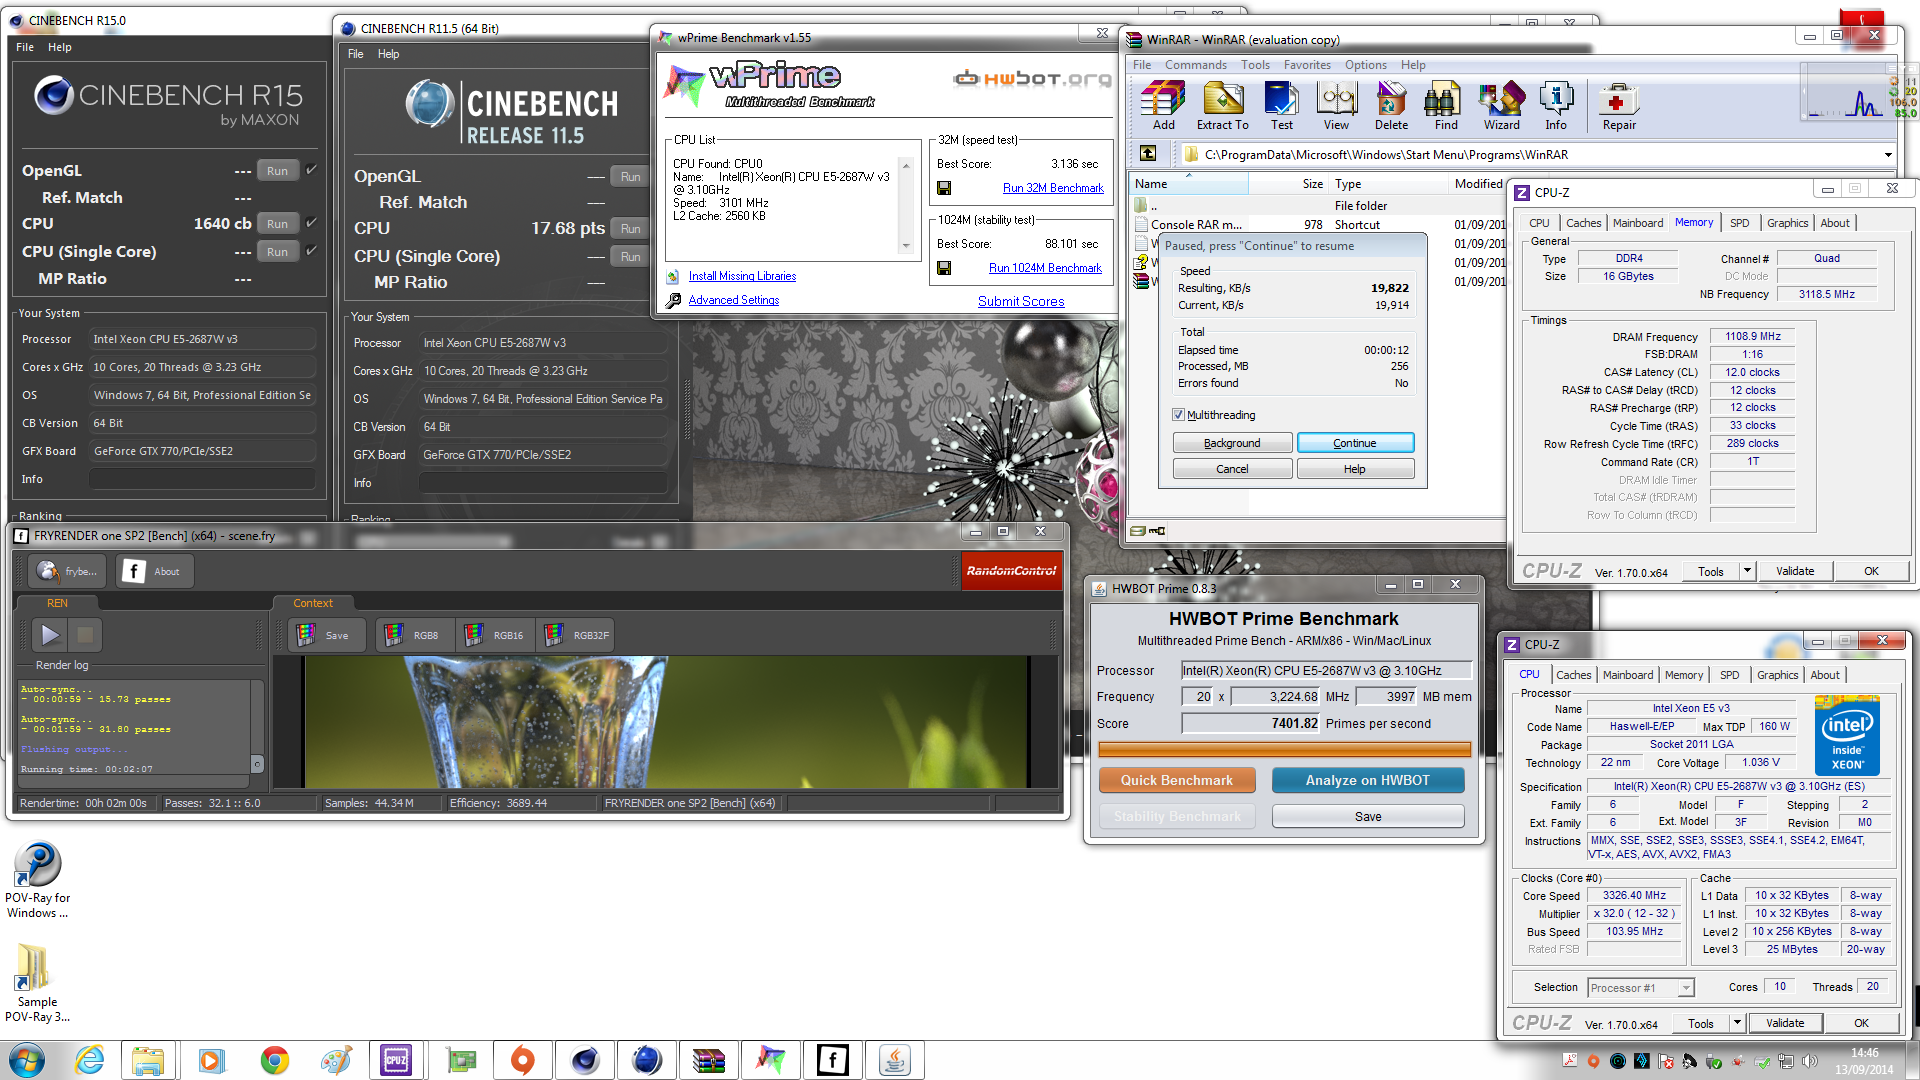Click Validate in lower CPU-Z window
The width and height of the screenshot is (1920, 1080).
[x=1785, y=1023]
